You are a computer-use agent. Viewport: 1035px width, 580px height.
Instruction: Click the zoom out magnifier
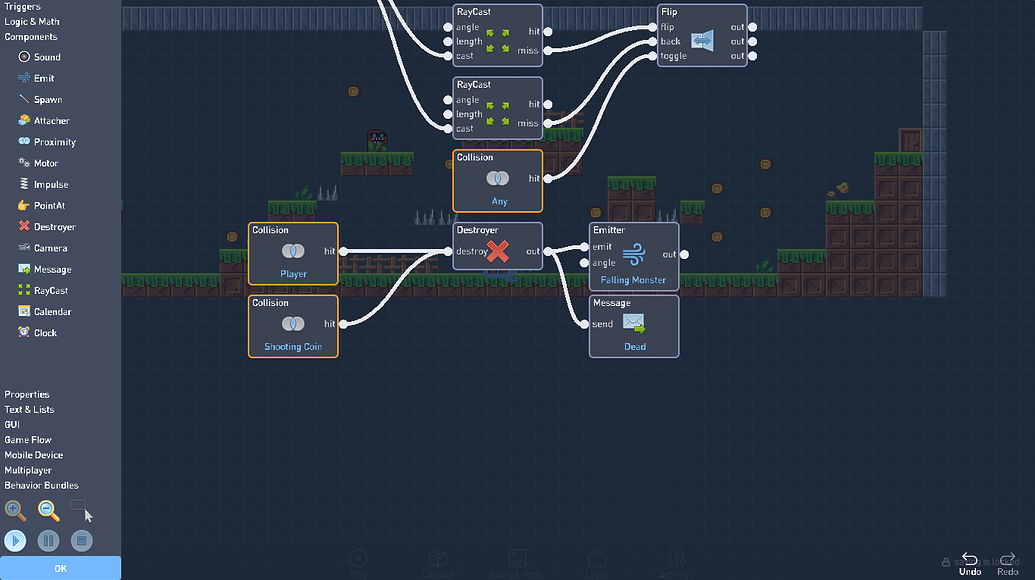coord(48,510)
